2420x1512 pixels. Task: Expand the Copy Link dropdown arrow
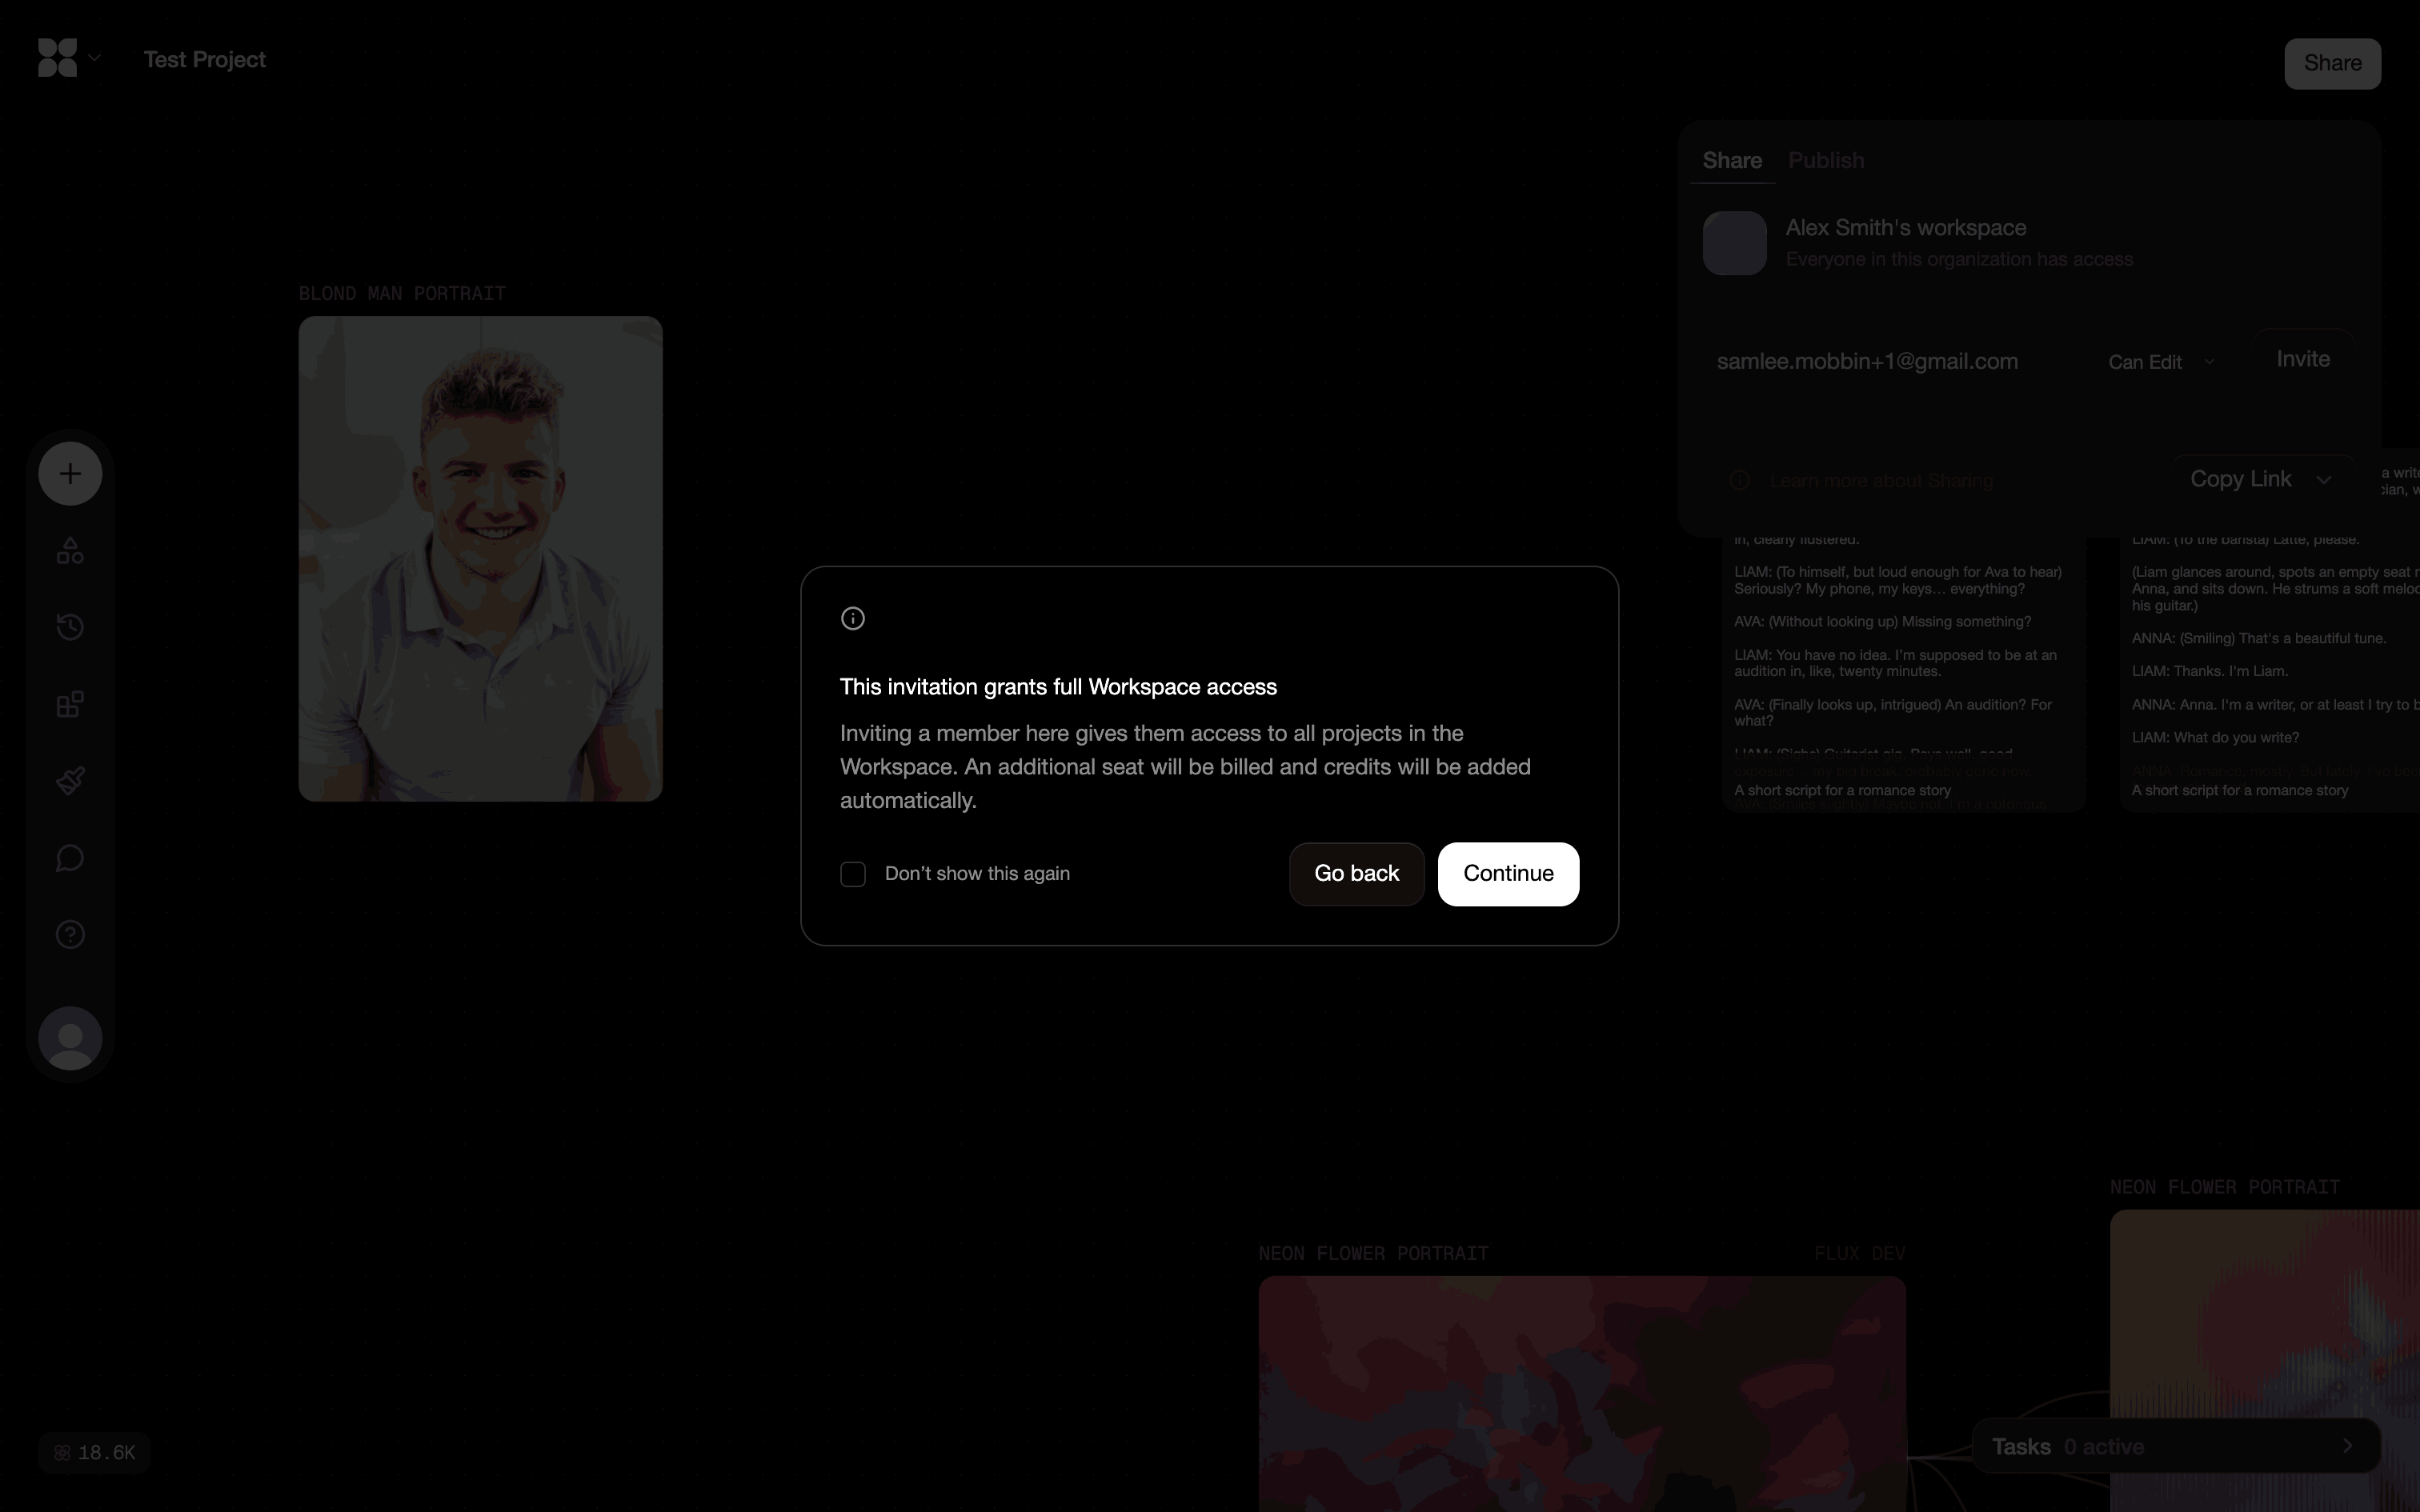click(x=2324, y=480)
